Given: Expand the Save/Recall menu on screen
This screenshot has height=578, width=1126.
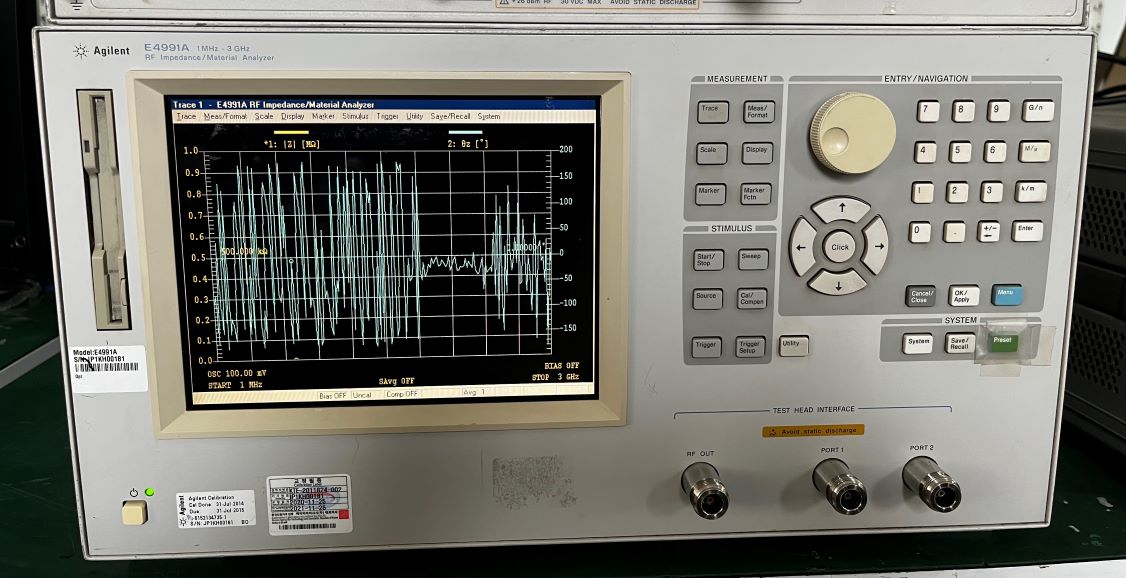Looking at the screenshot, I should tap(450, 116).
